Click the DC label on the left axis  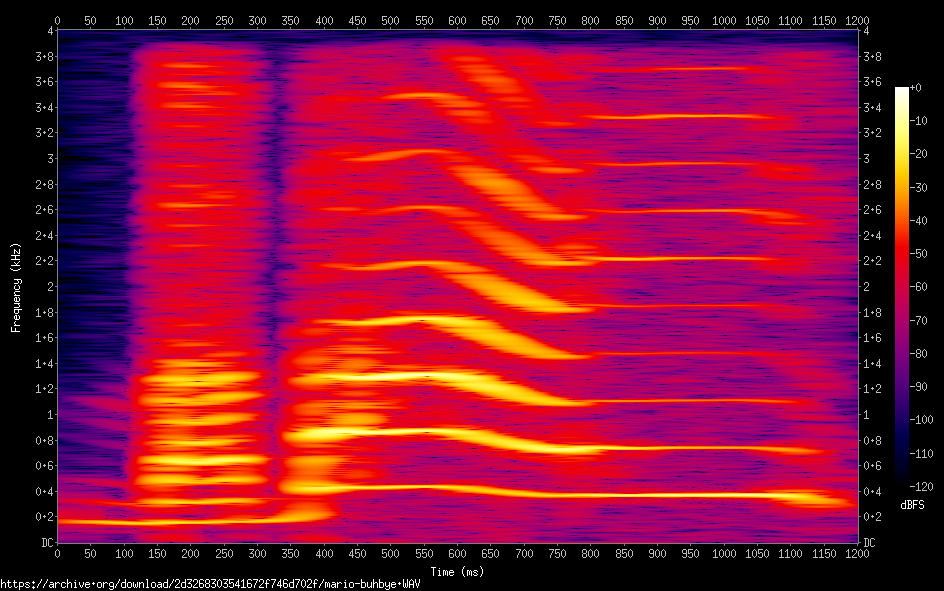(x=45, y=542)
